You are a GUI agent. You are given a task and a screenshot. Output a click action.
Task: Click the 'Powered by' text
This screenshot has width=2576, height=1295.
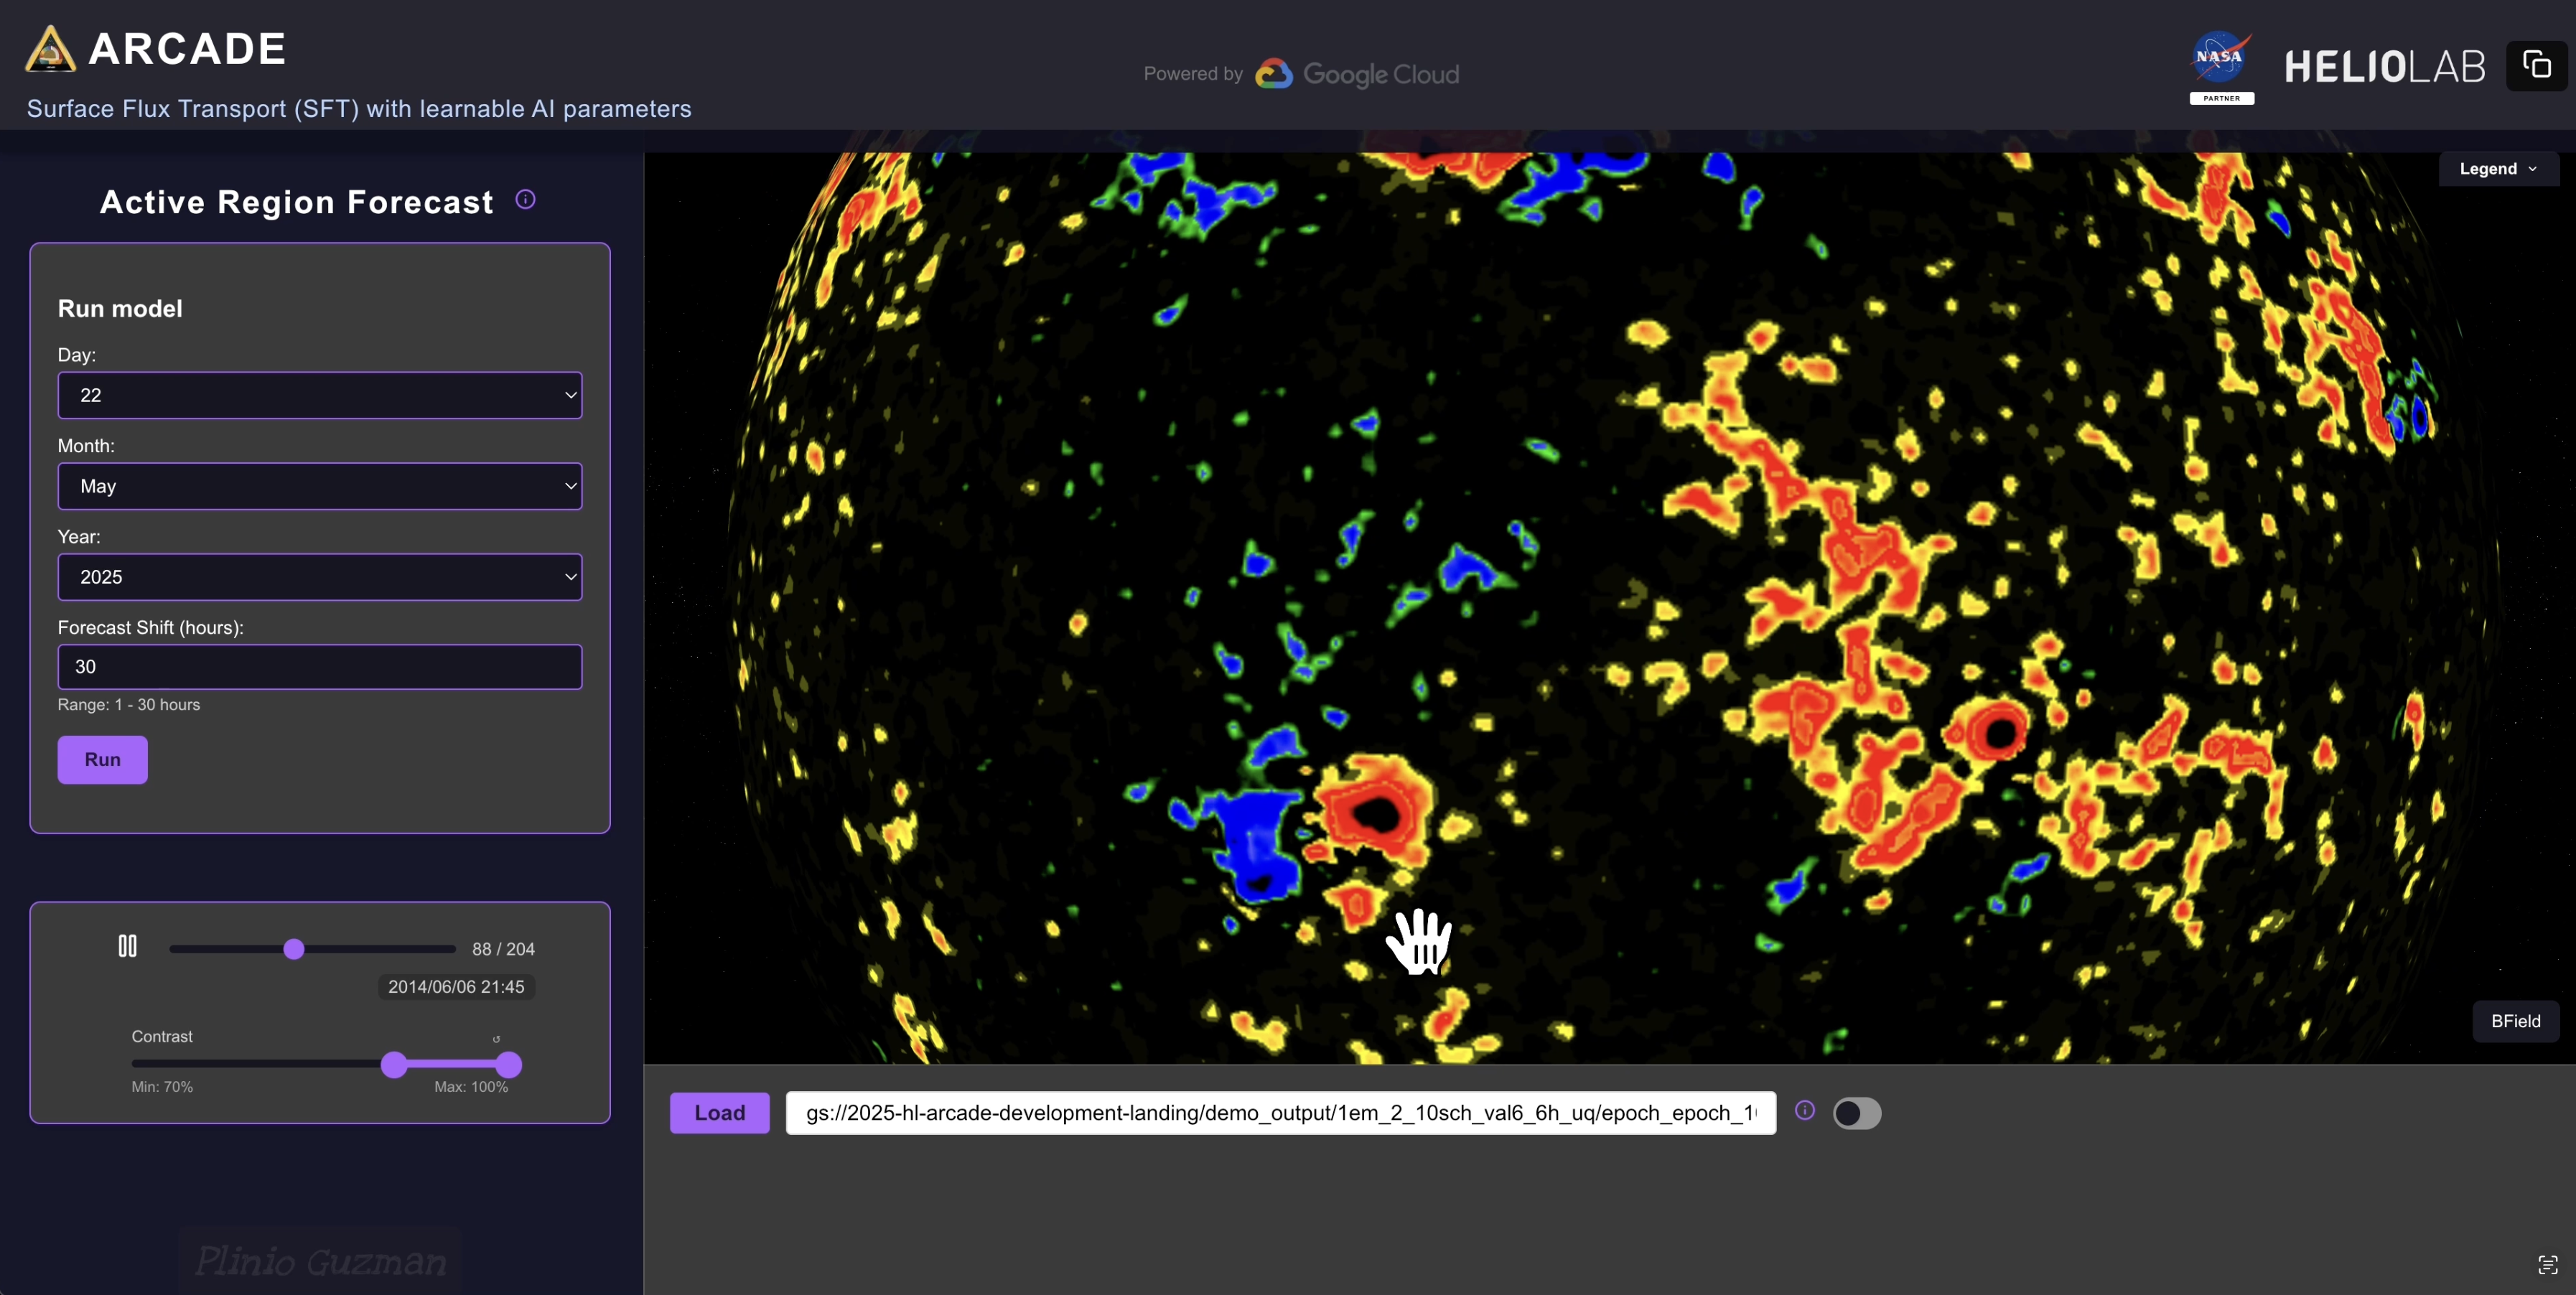coord(1193,74)
